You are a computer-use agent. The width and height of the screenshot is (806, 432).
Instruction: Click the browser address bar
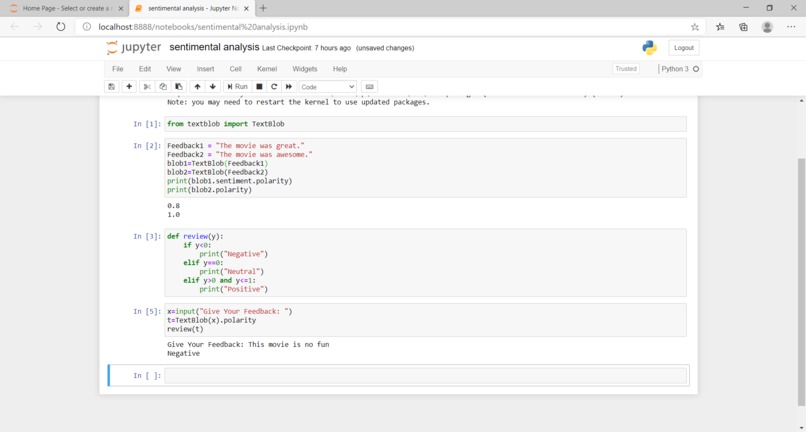391,27
